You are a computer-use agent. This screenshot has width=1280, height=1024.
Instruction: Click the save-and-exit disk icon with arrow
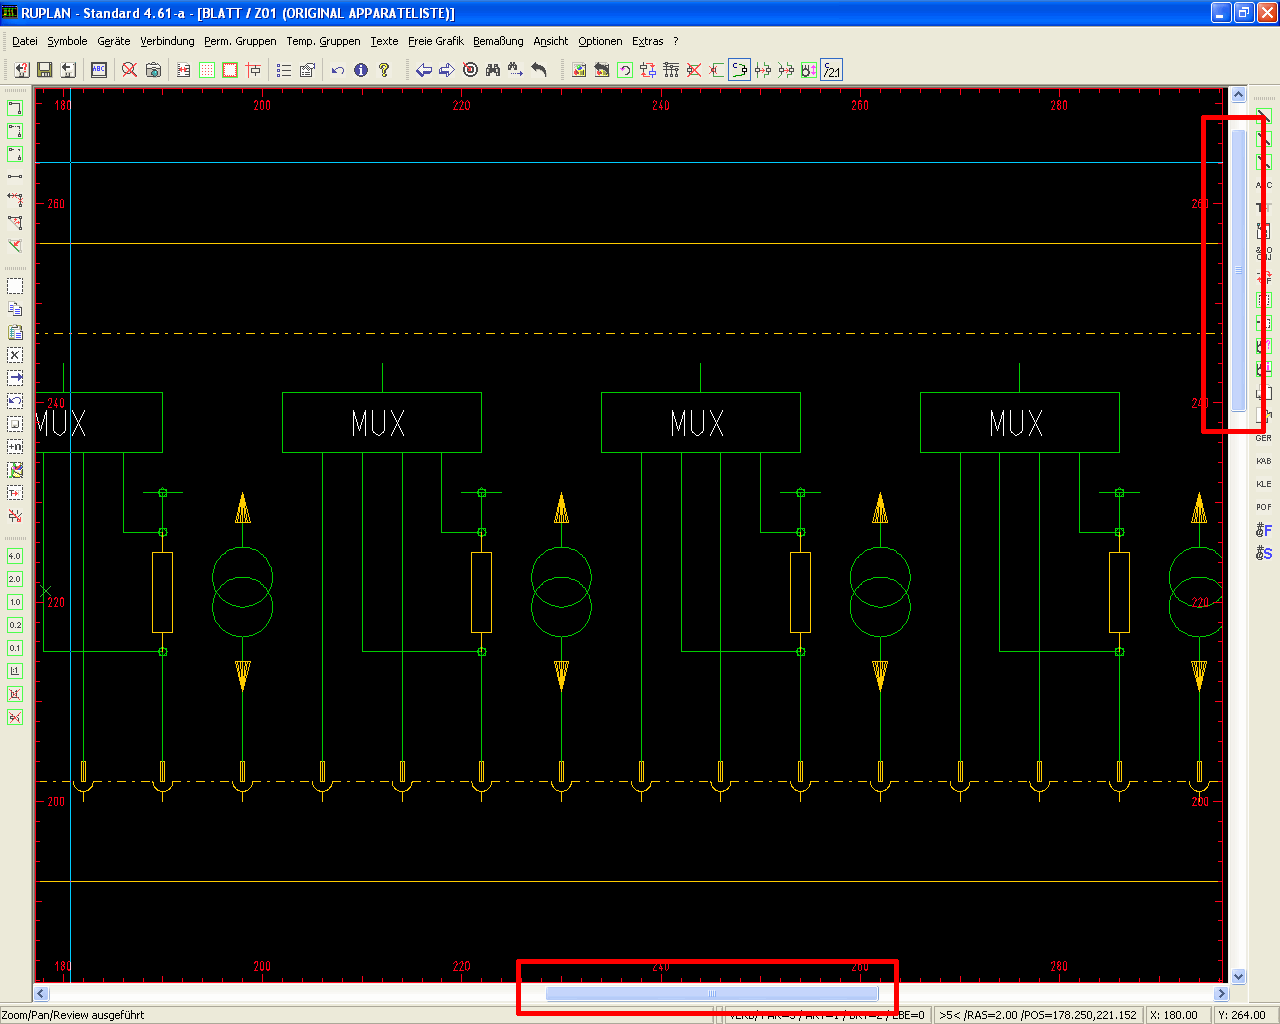click(68, 70)
